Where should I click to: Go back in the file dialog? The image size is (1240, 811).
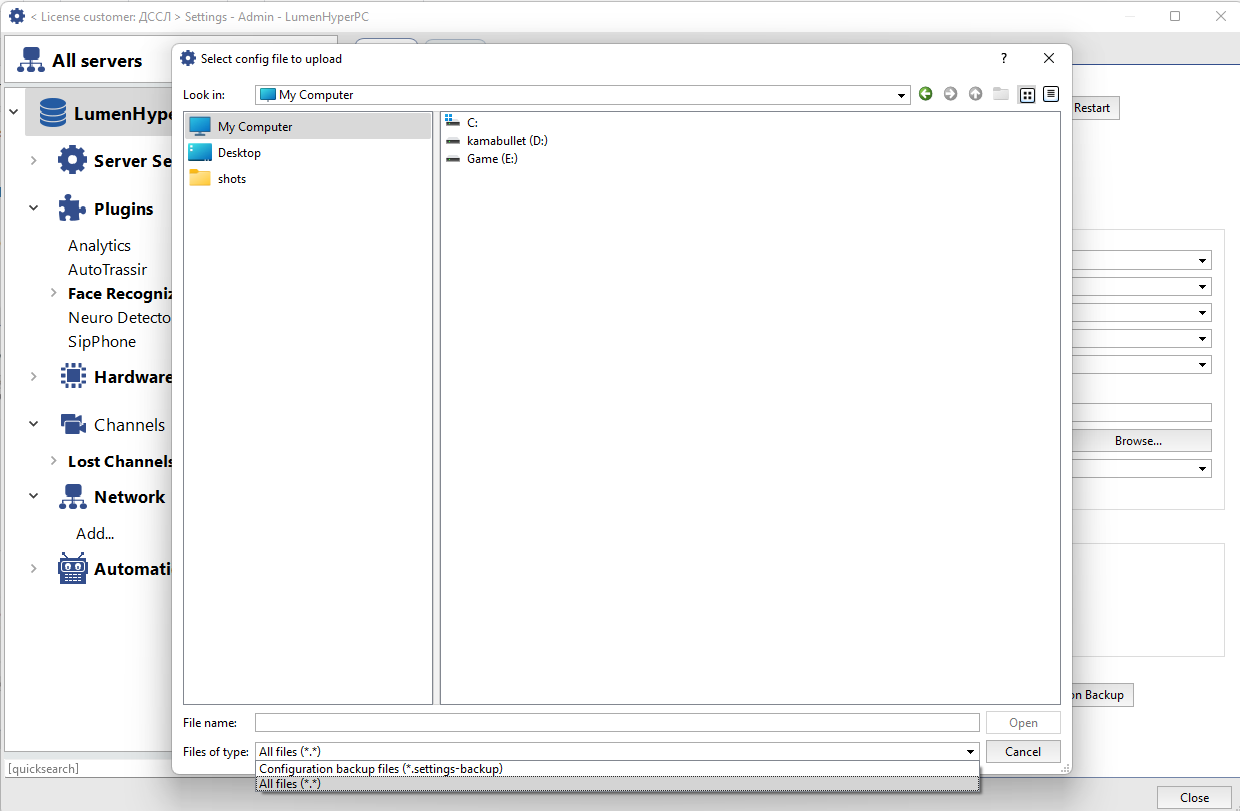coord(925,94)
